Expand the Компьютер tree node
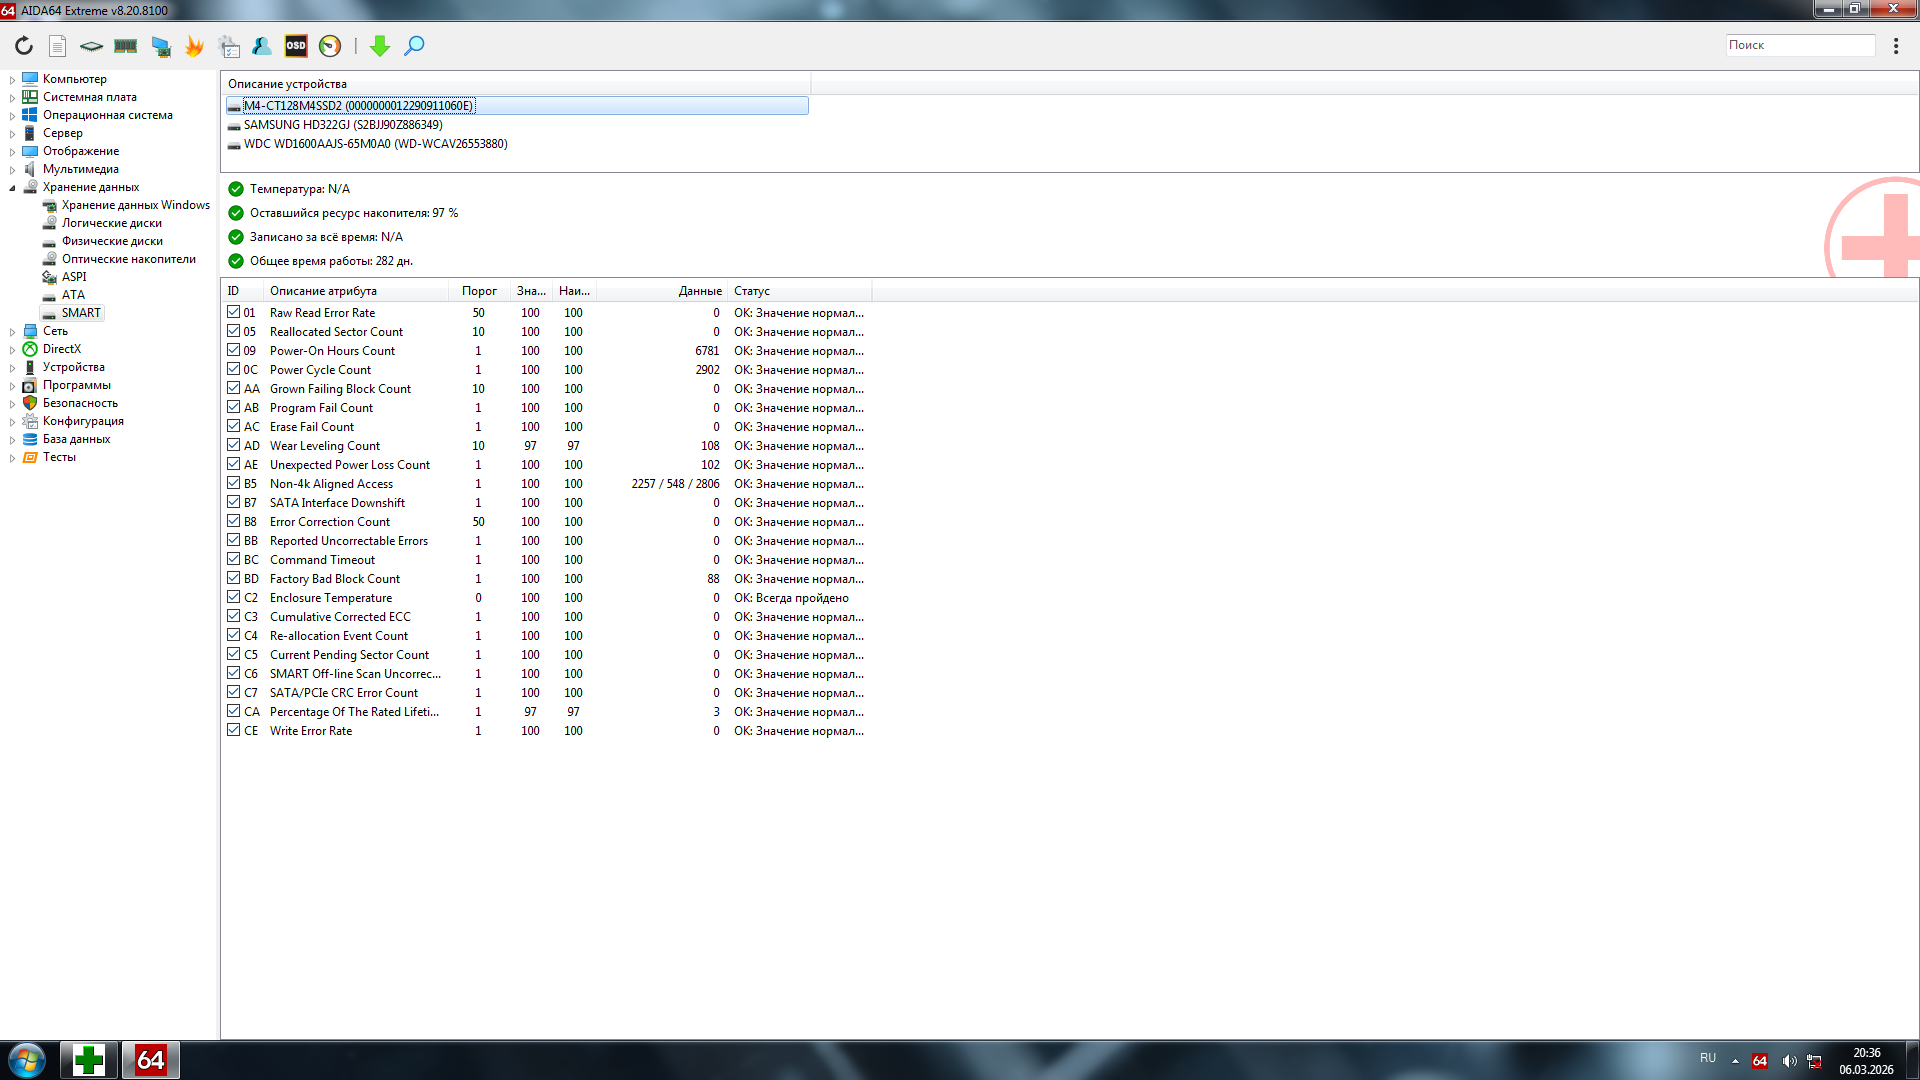 click(12, 79)
